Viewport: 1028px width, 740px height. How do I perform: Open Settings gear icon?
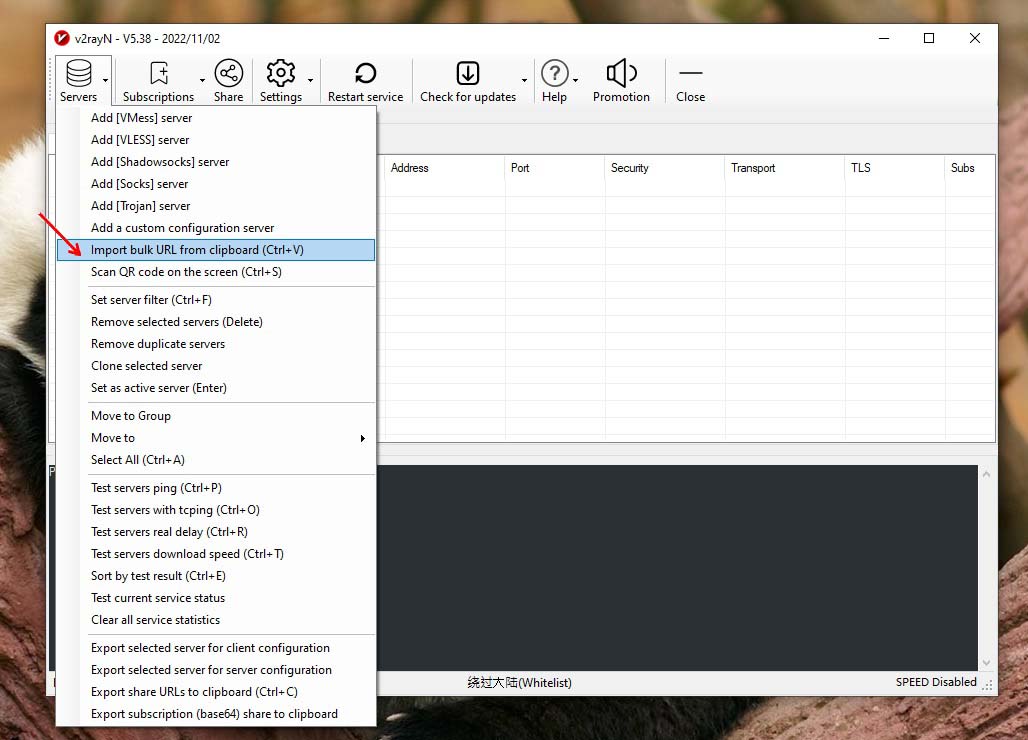(x=280, y=74)
